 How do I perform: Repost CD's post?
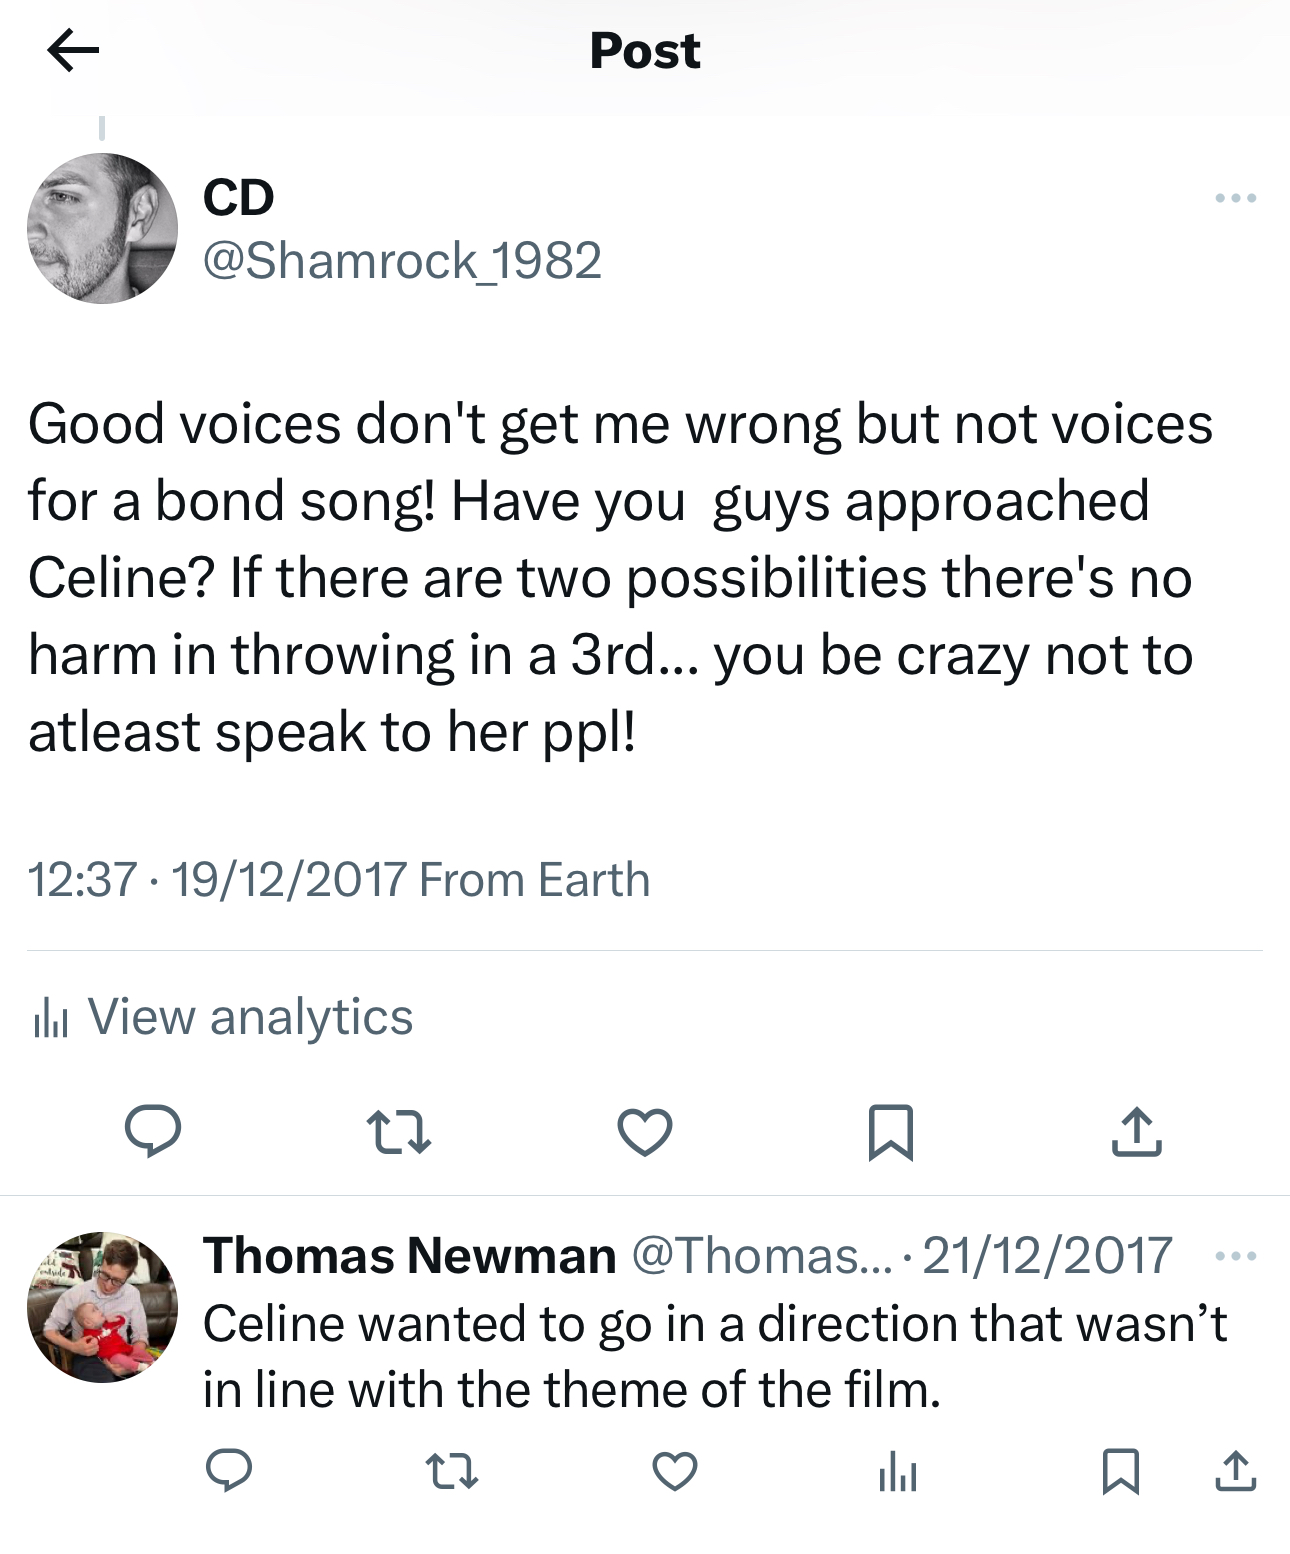coord(399,1132)
